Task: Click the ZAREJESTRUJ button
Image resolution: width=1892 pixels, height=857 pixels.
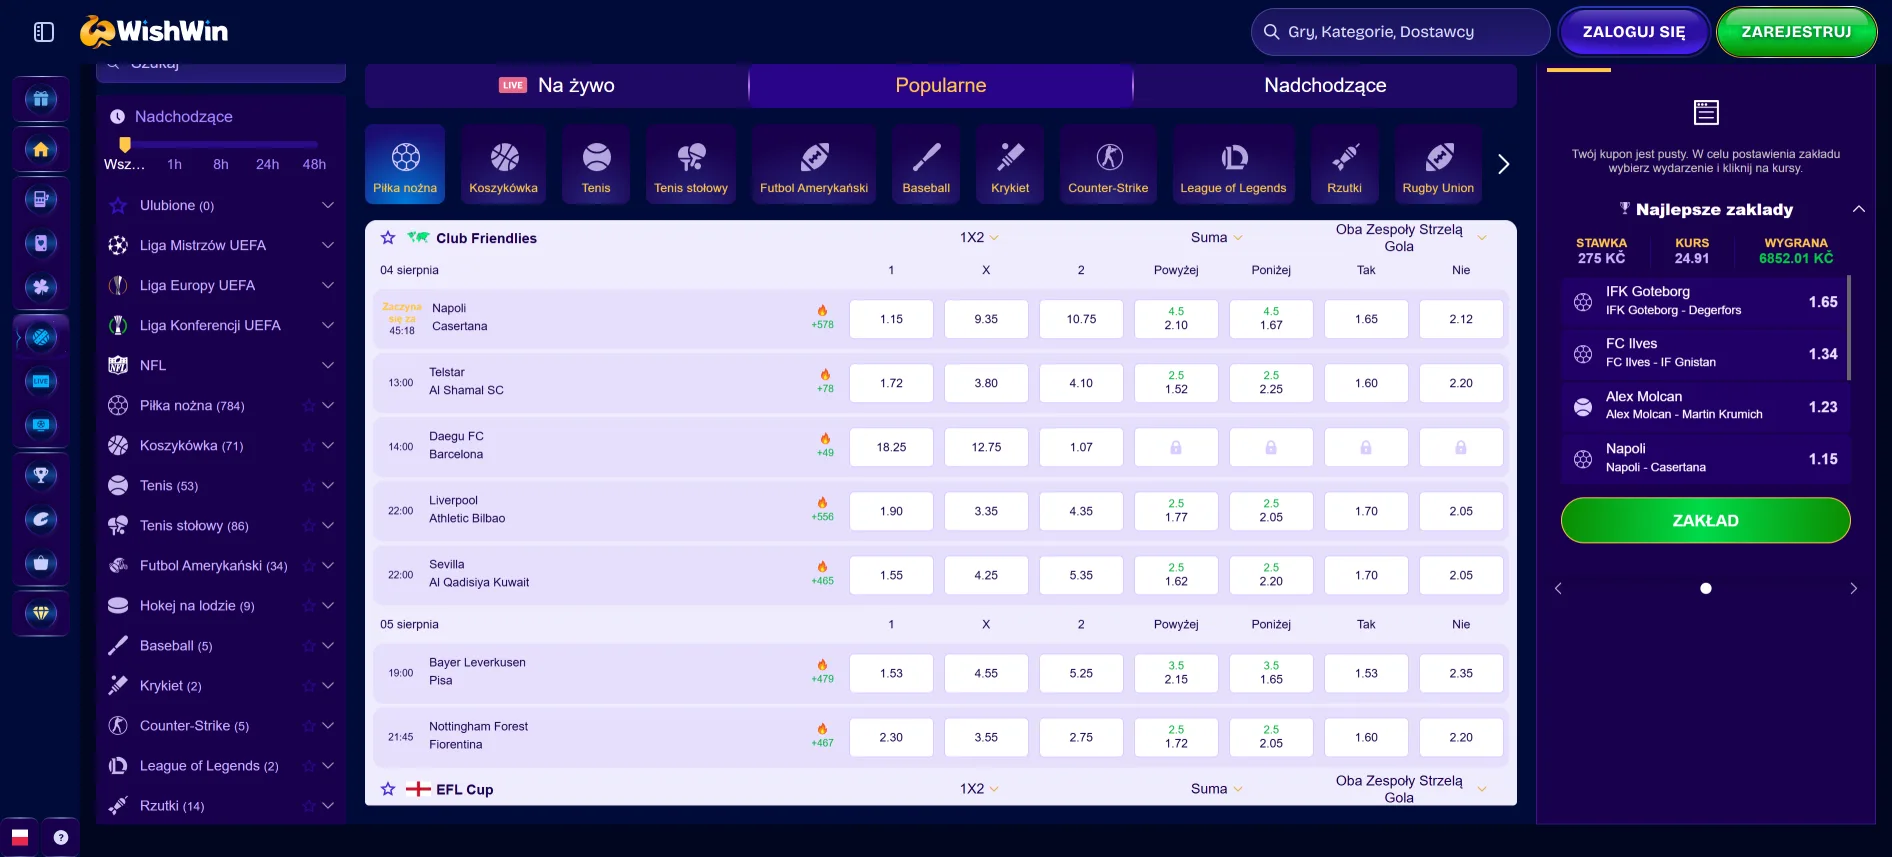Action: pyautogui.click(x=1796, y=32)
